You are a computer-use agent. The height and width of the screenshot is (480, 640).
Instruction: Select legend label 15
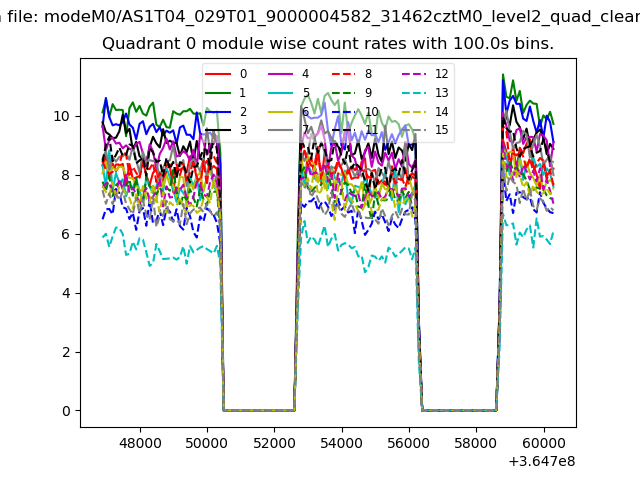442,130
